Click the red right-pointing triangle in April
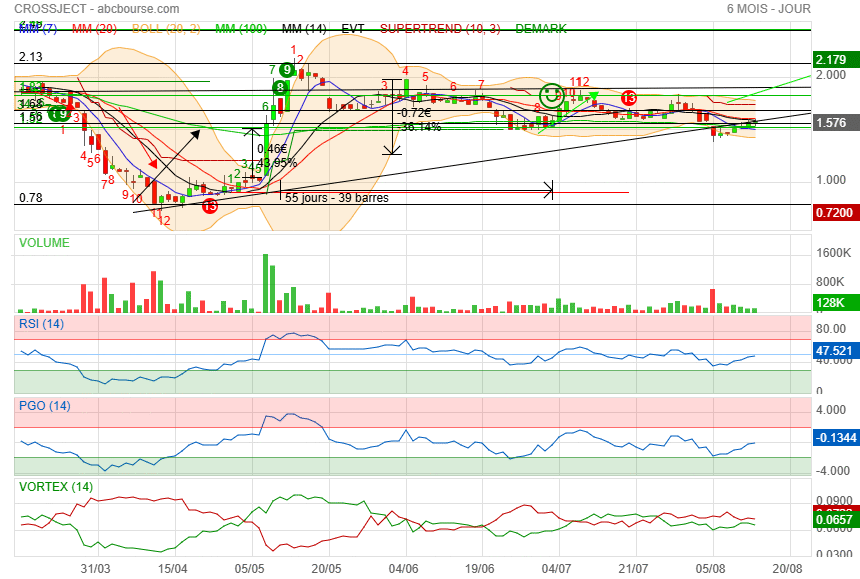Viewport: 860px width, 579px height. pyautogui.click(x=153, y=163)
